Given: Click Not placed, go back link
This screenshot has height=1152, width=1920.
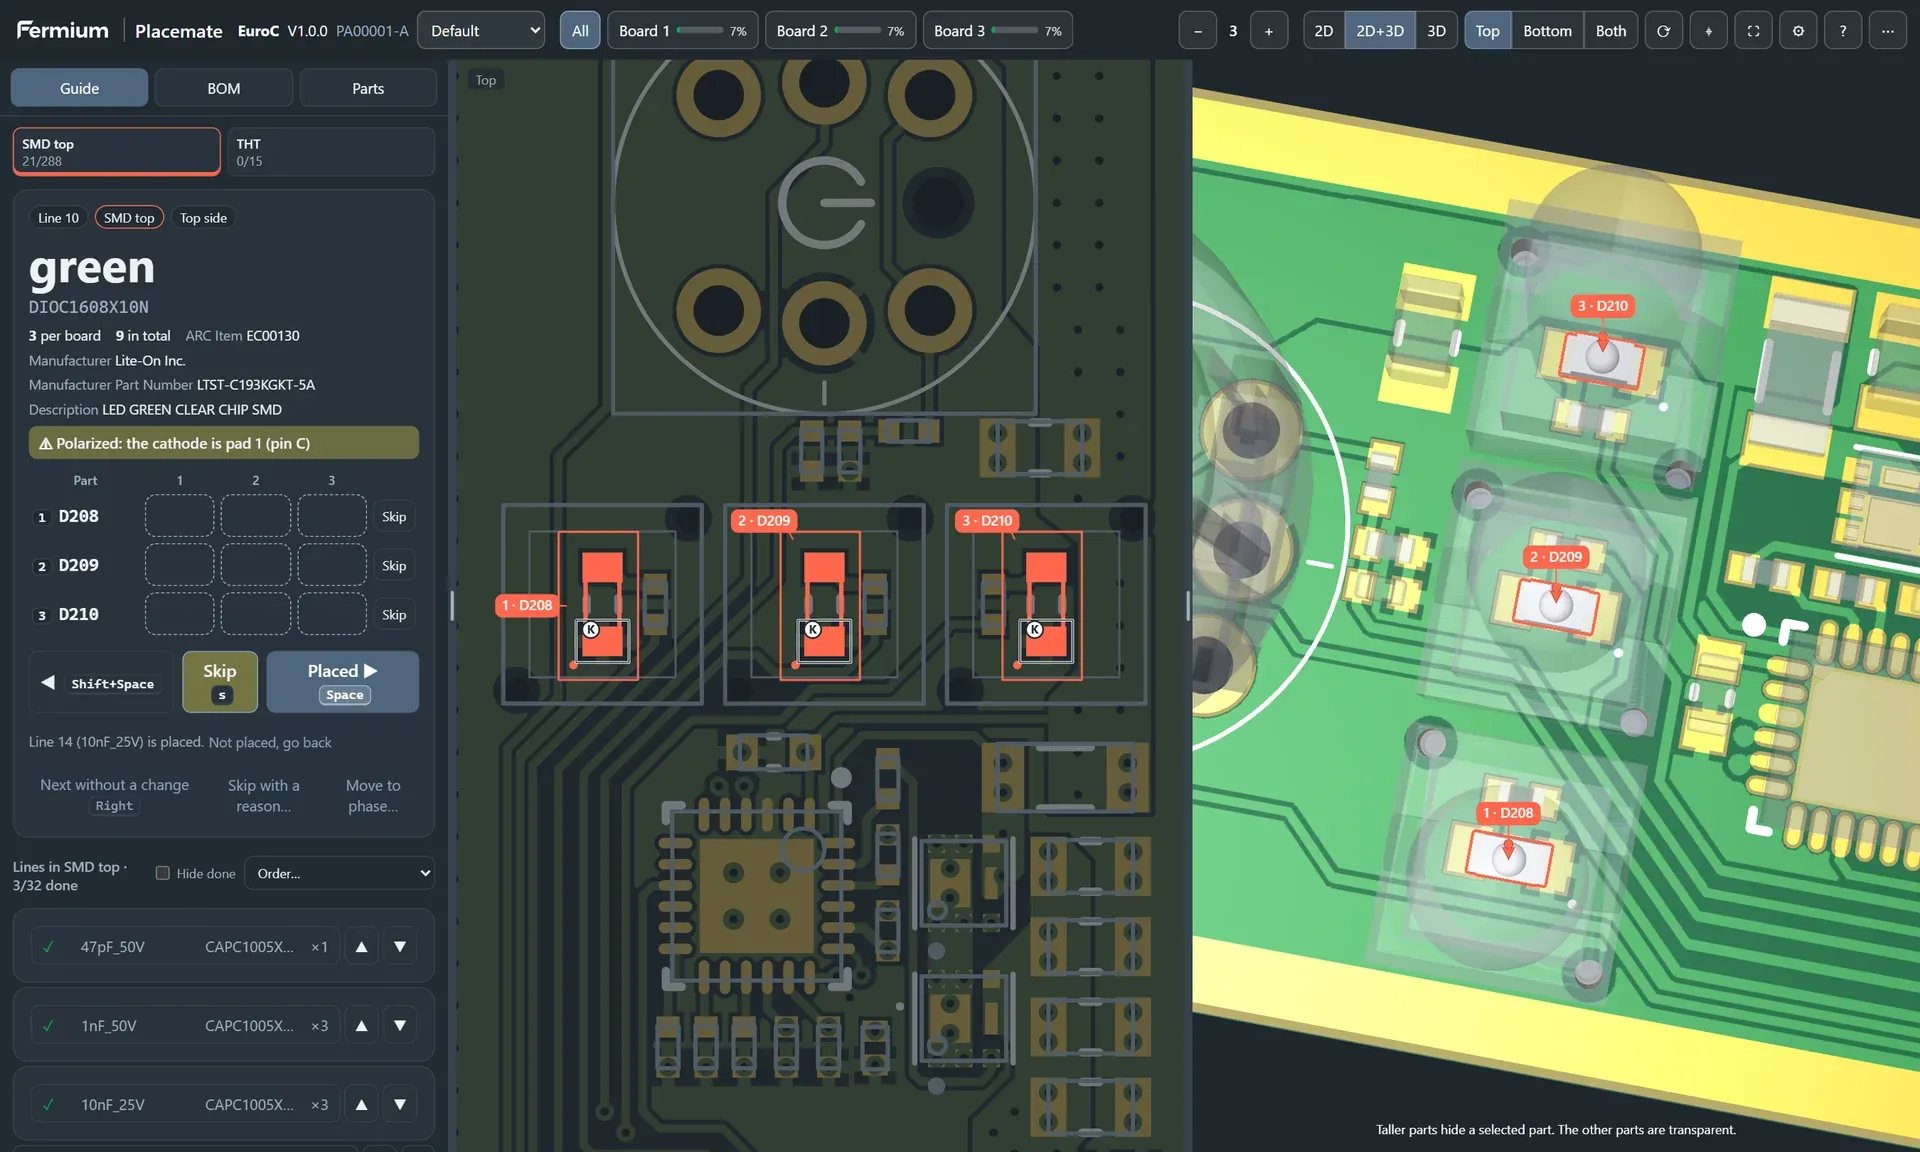Looking at the screenshot, I should click(270, 742).
